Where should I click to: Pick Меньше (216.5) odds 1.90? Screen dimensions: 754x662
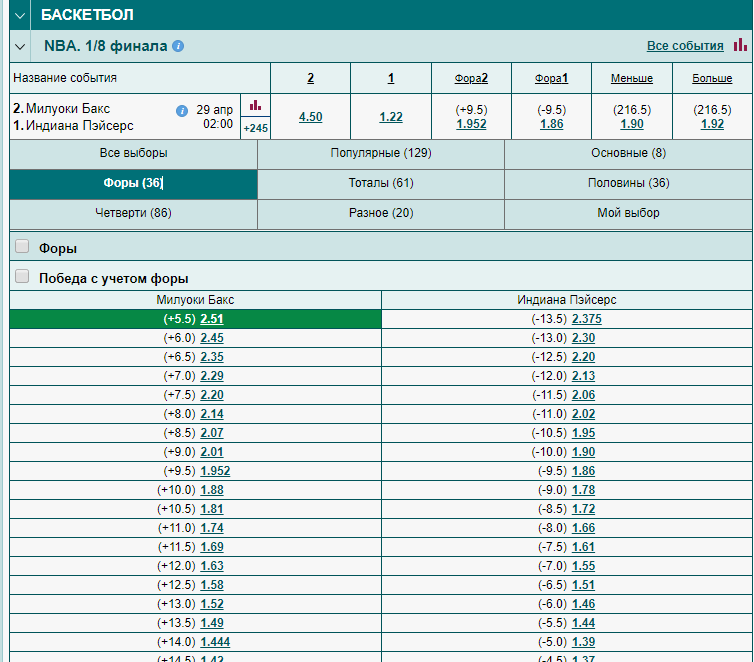(x=632, y=124)
